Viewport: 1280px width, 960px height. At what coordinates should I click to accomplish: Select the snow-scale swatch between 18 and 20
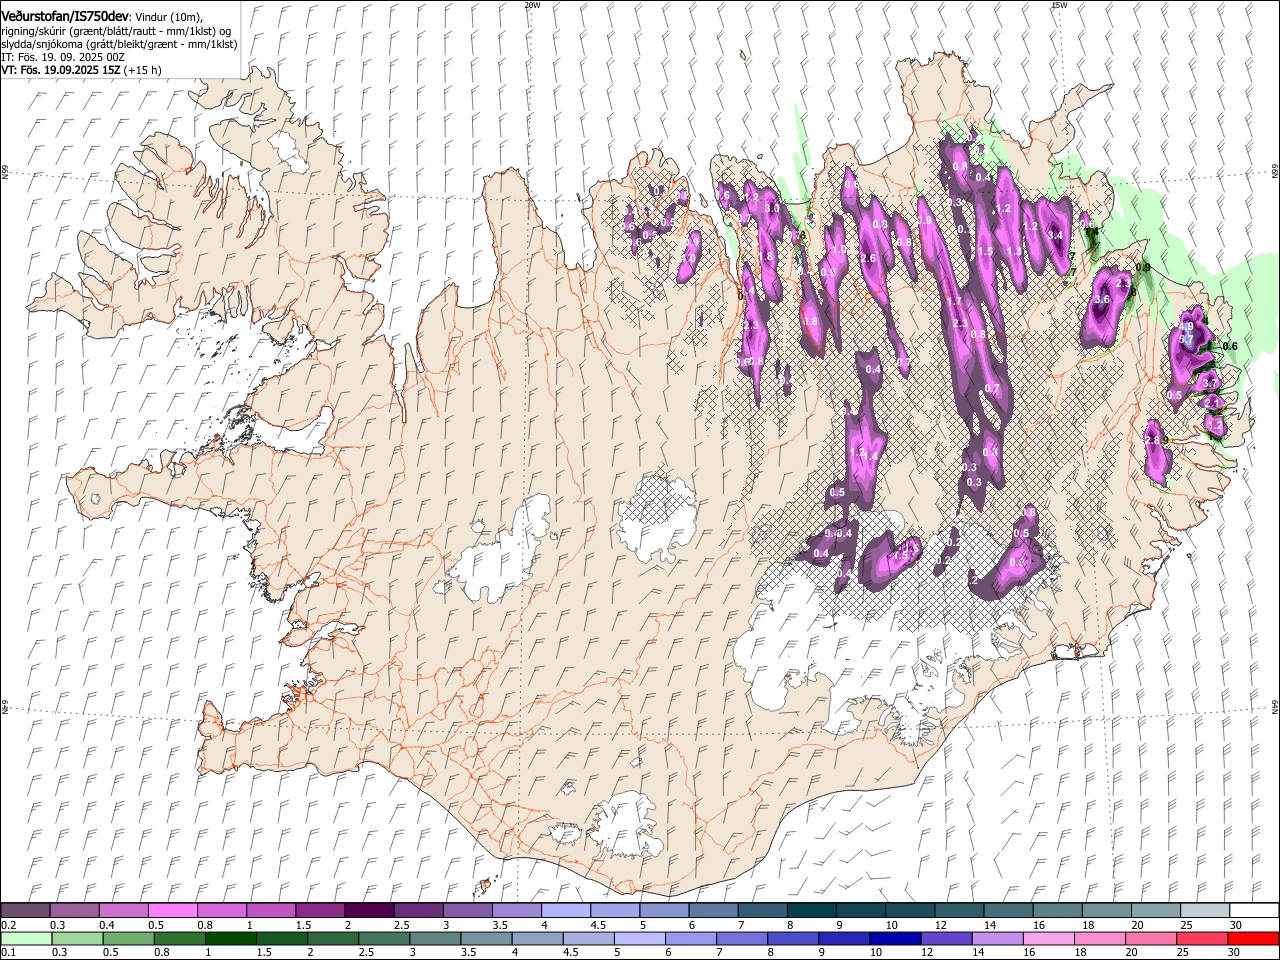click(x=1106, y=911)
